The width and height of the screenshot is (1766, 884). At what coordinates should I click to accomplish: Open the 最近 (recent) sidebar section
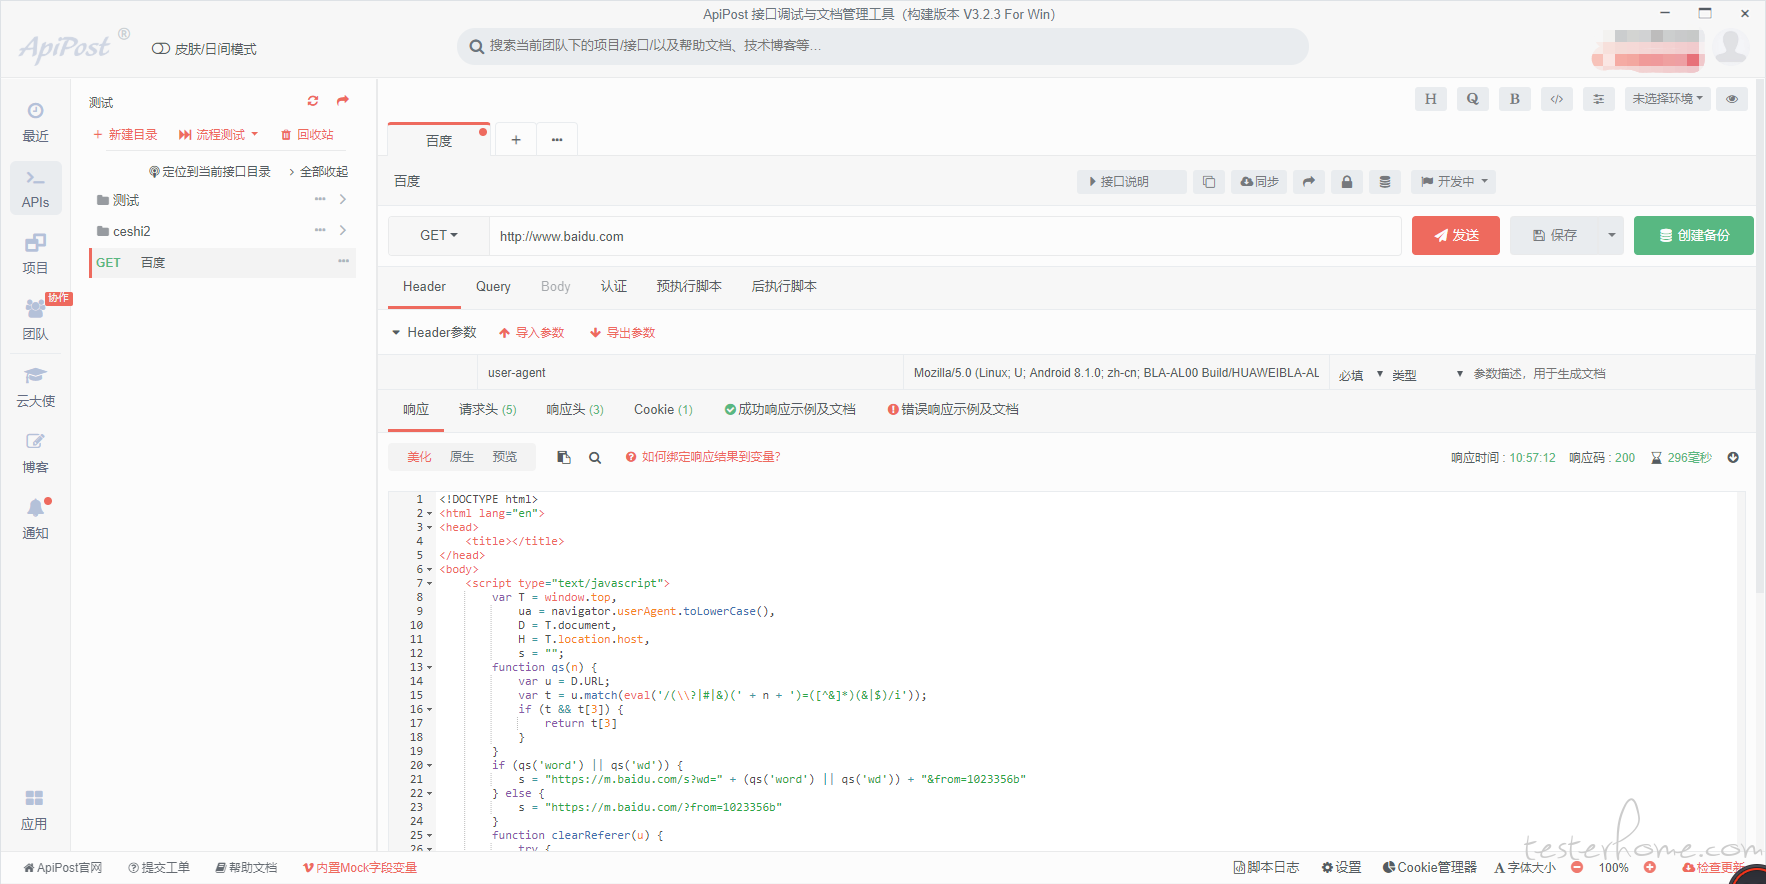pyautogui.click(x=35, y=122)
